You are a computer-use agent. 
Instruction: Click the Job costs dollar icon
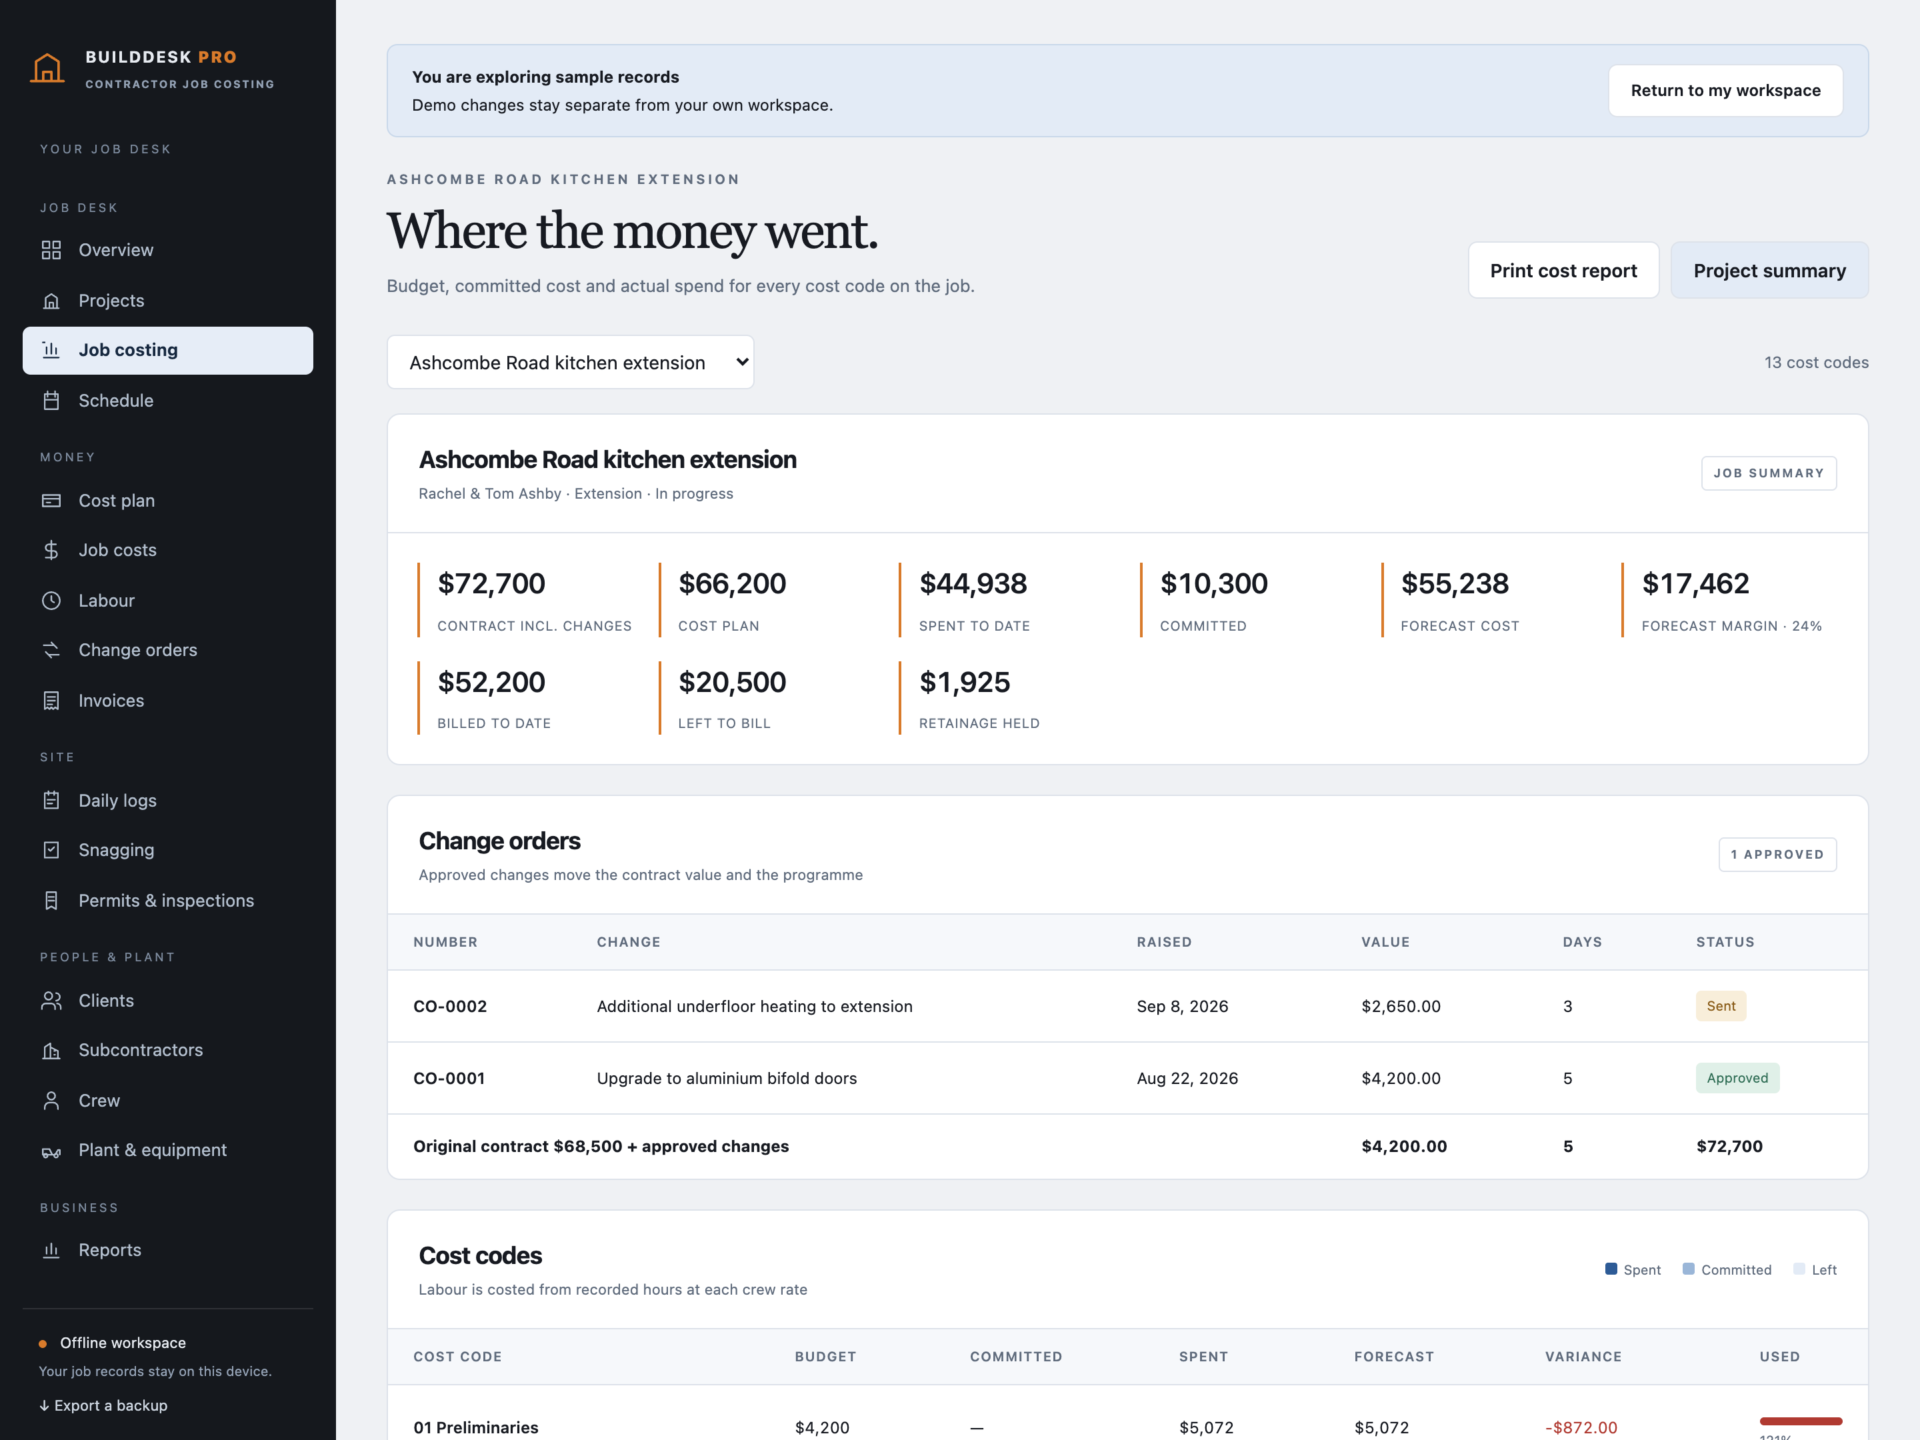[51, 550]
